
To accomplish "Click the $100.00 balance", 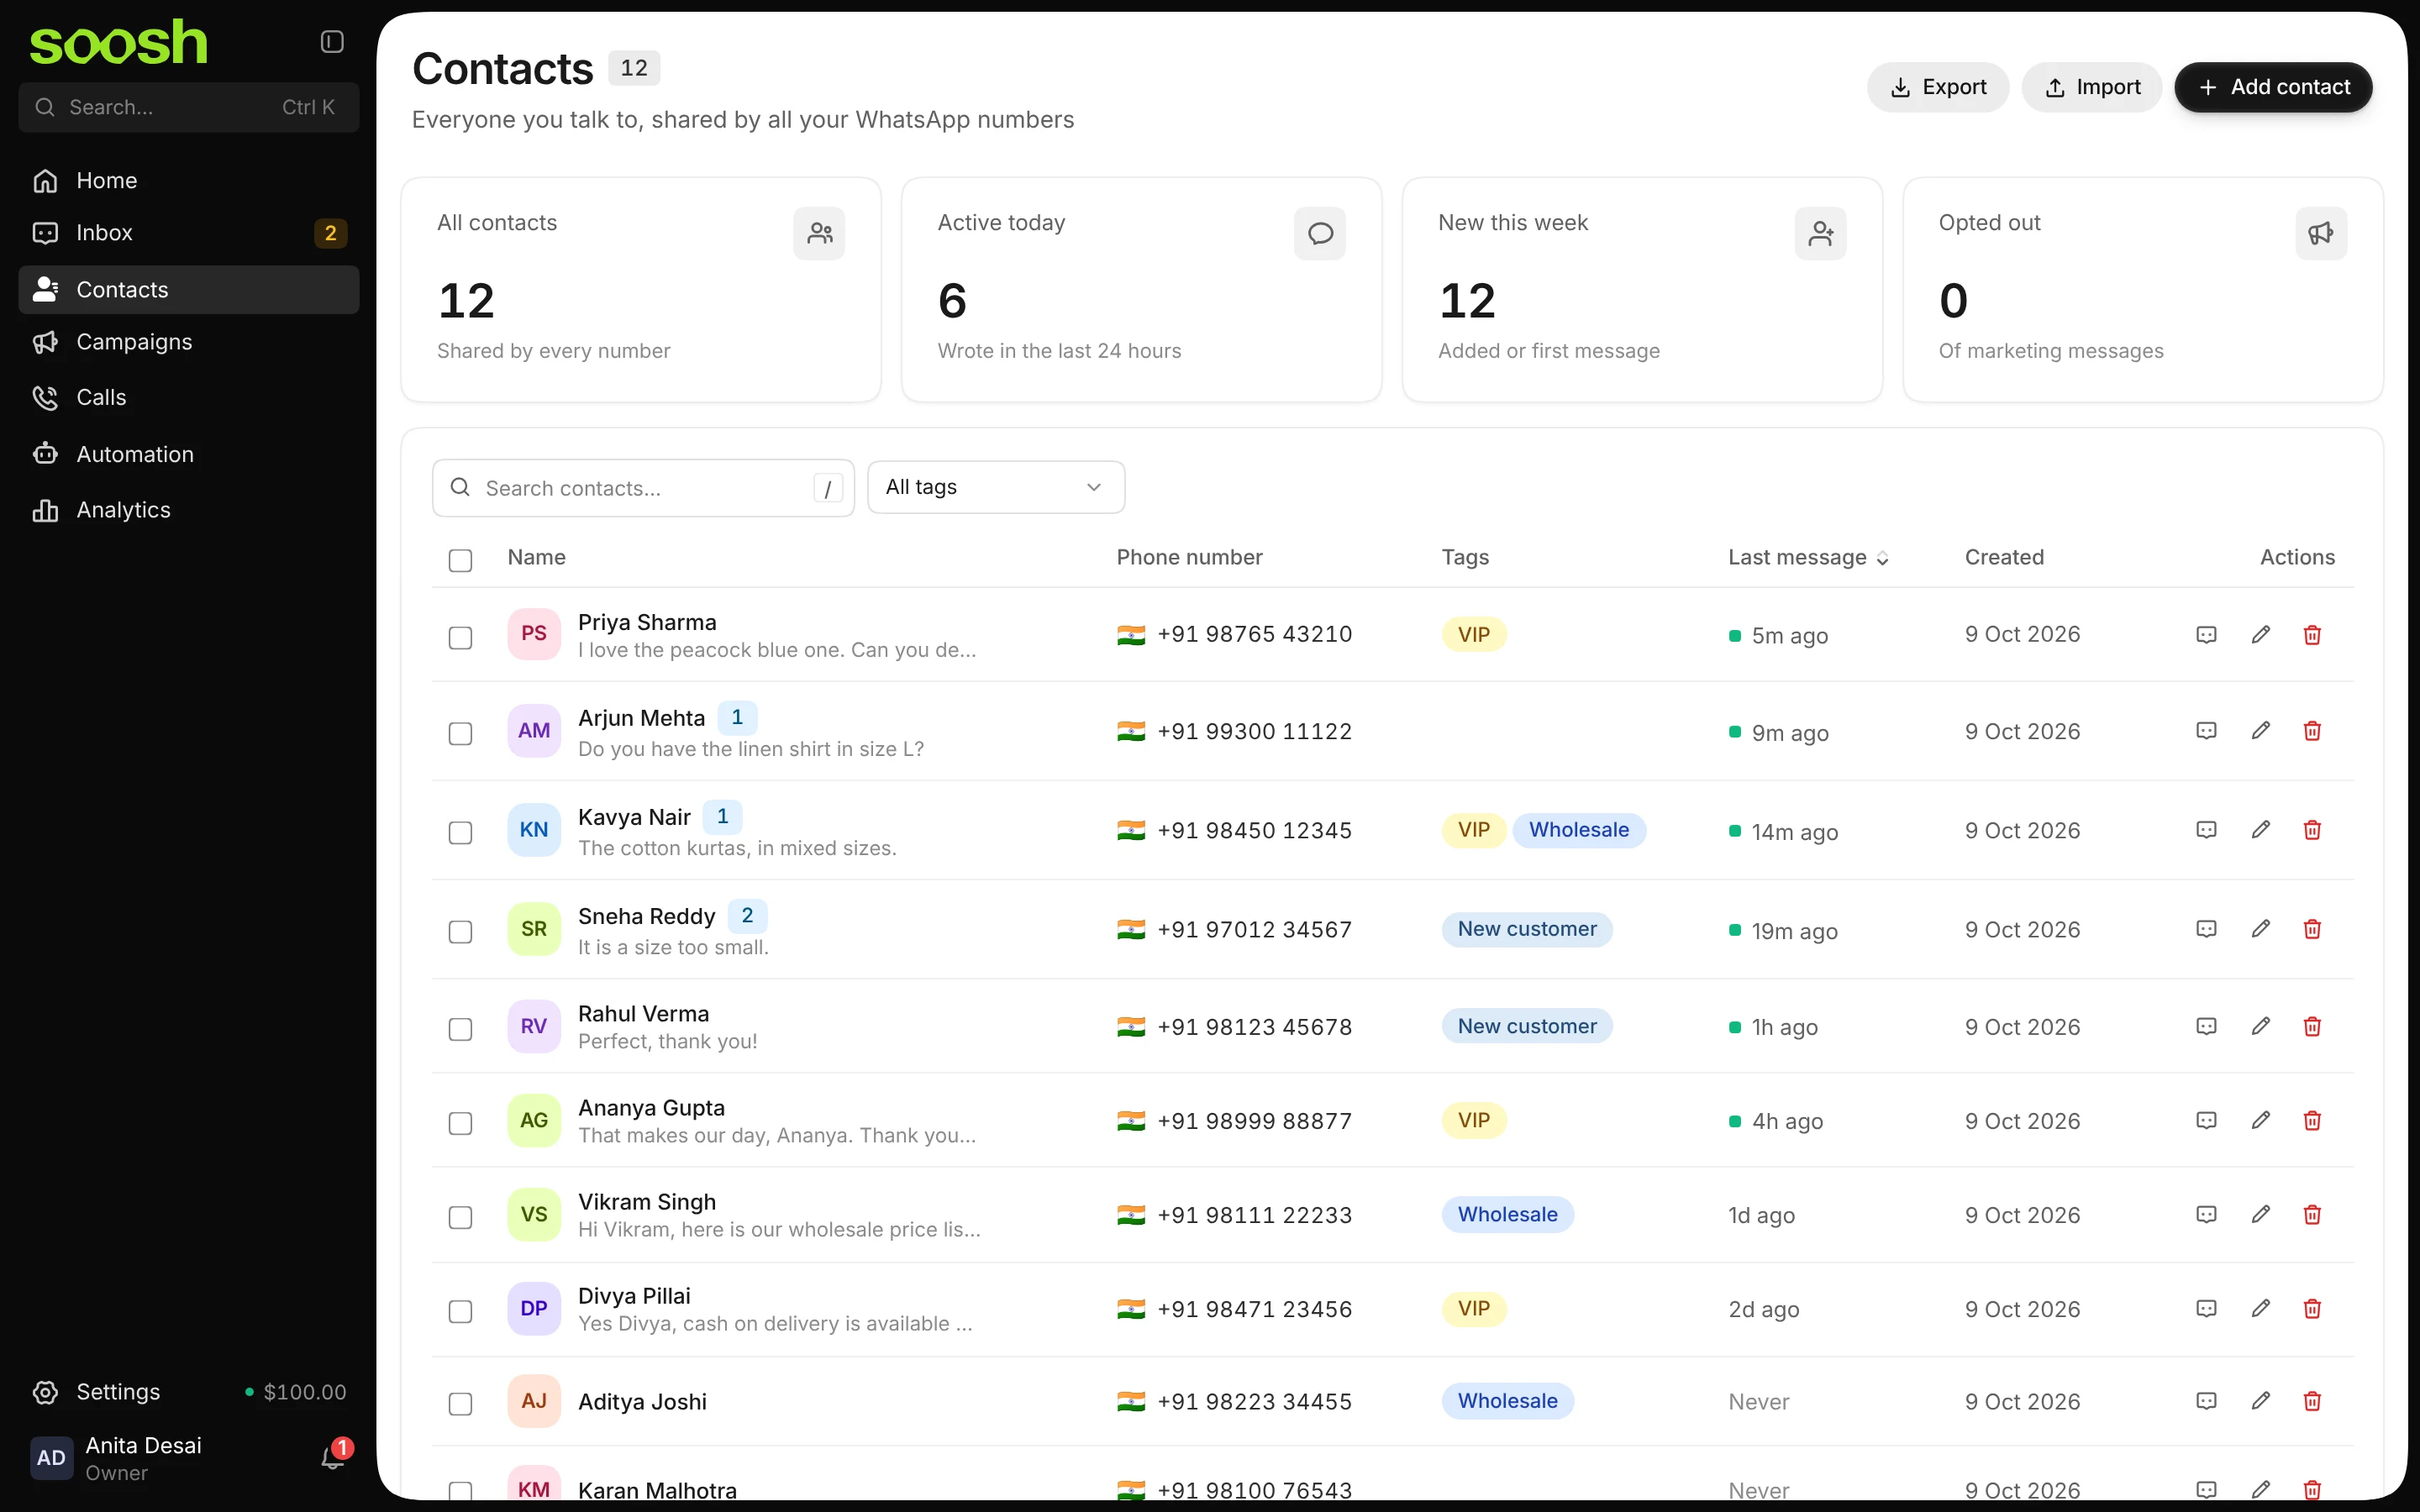I will [x=296, y=1392].
